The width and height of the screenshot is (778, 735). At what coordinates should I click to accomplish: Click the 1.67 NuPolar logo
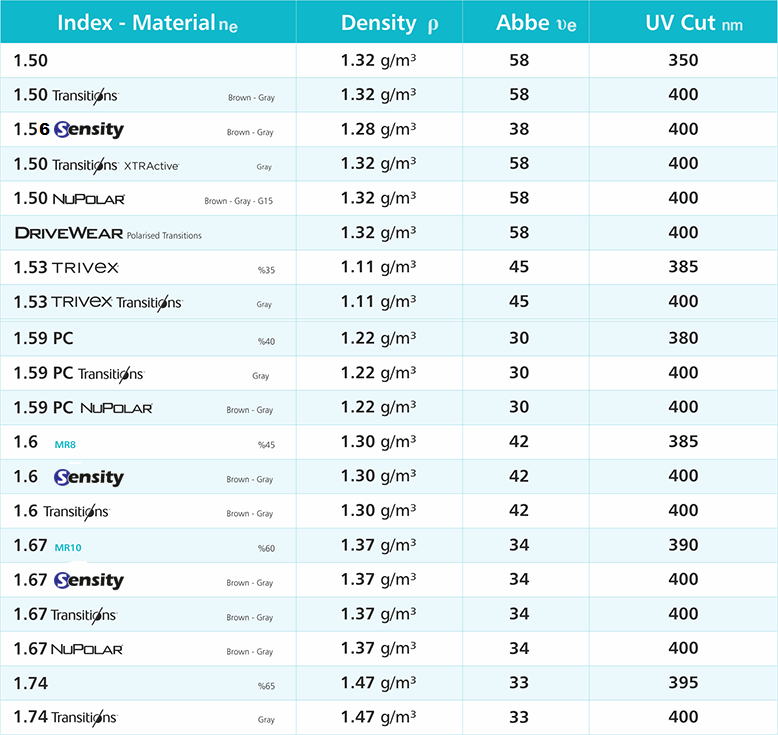coord(87,649)
